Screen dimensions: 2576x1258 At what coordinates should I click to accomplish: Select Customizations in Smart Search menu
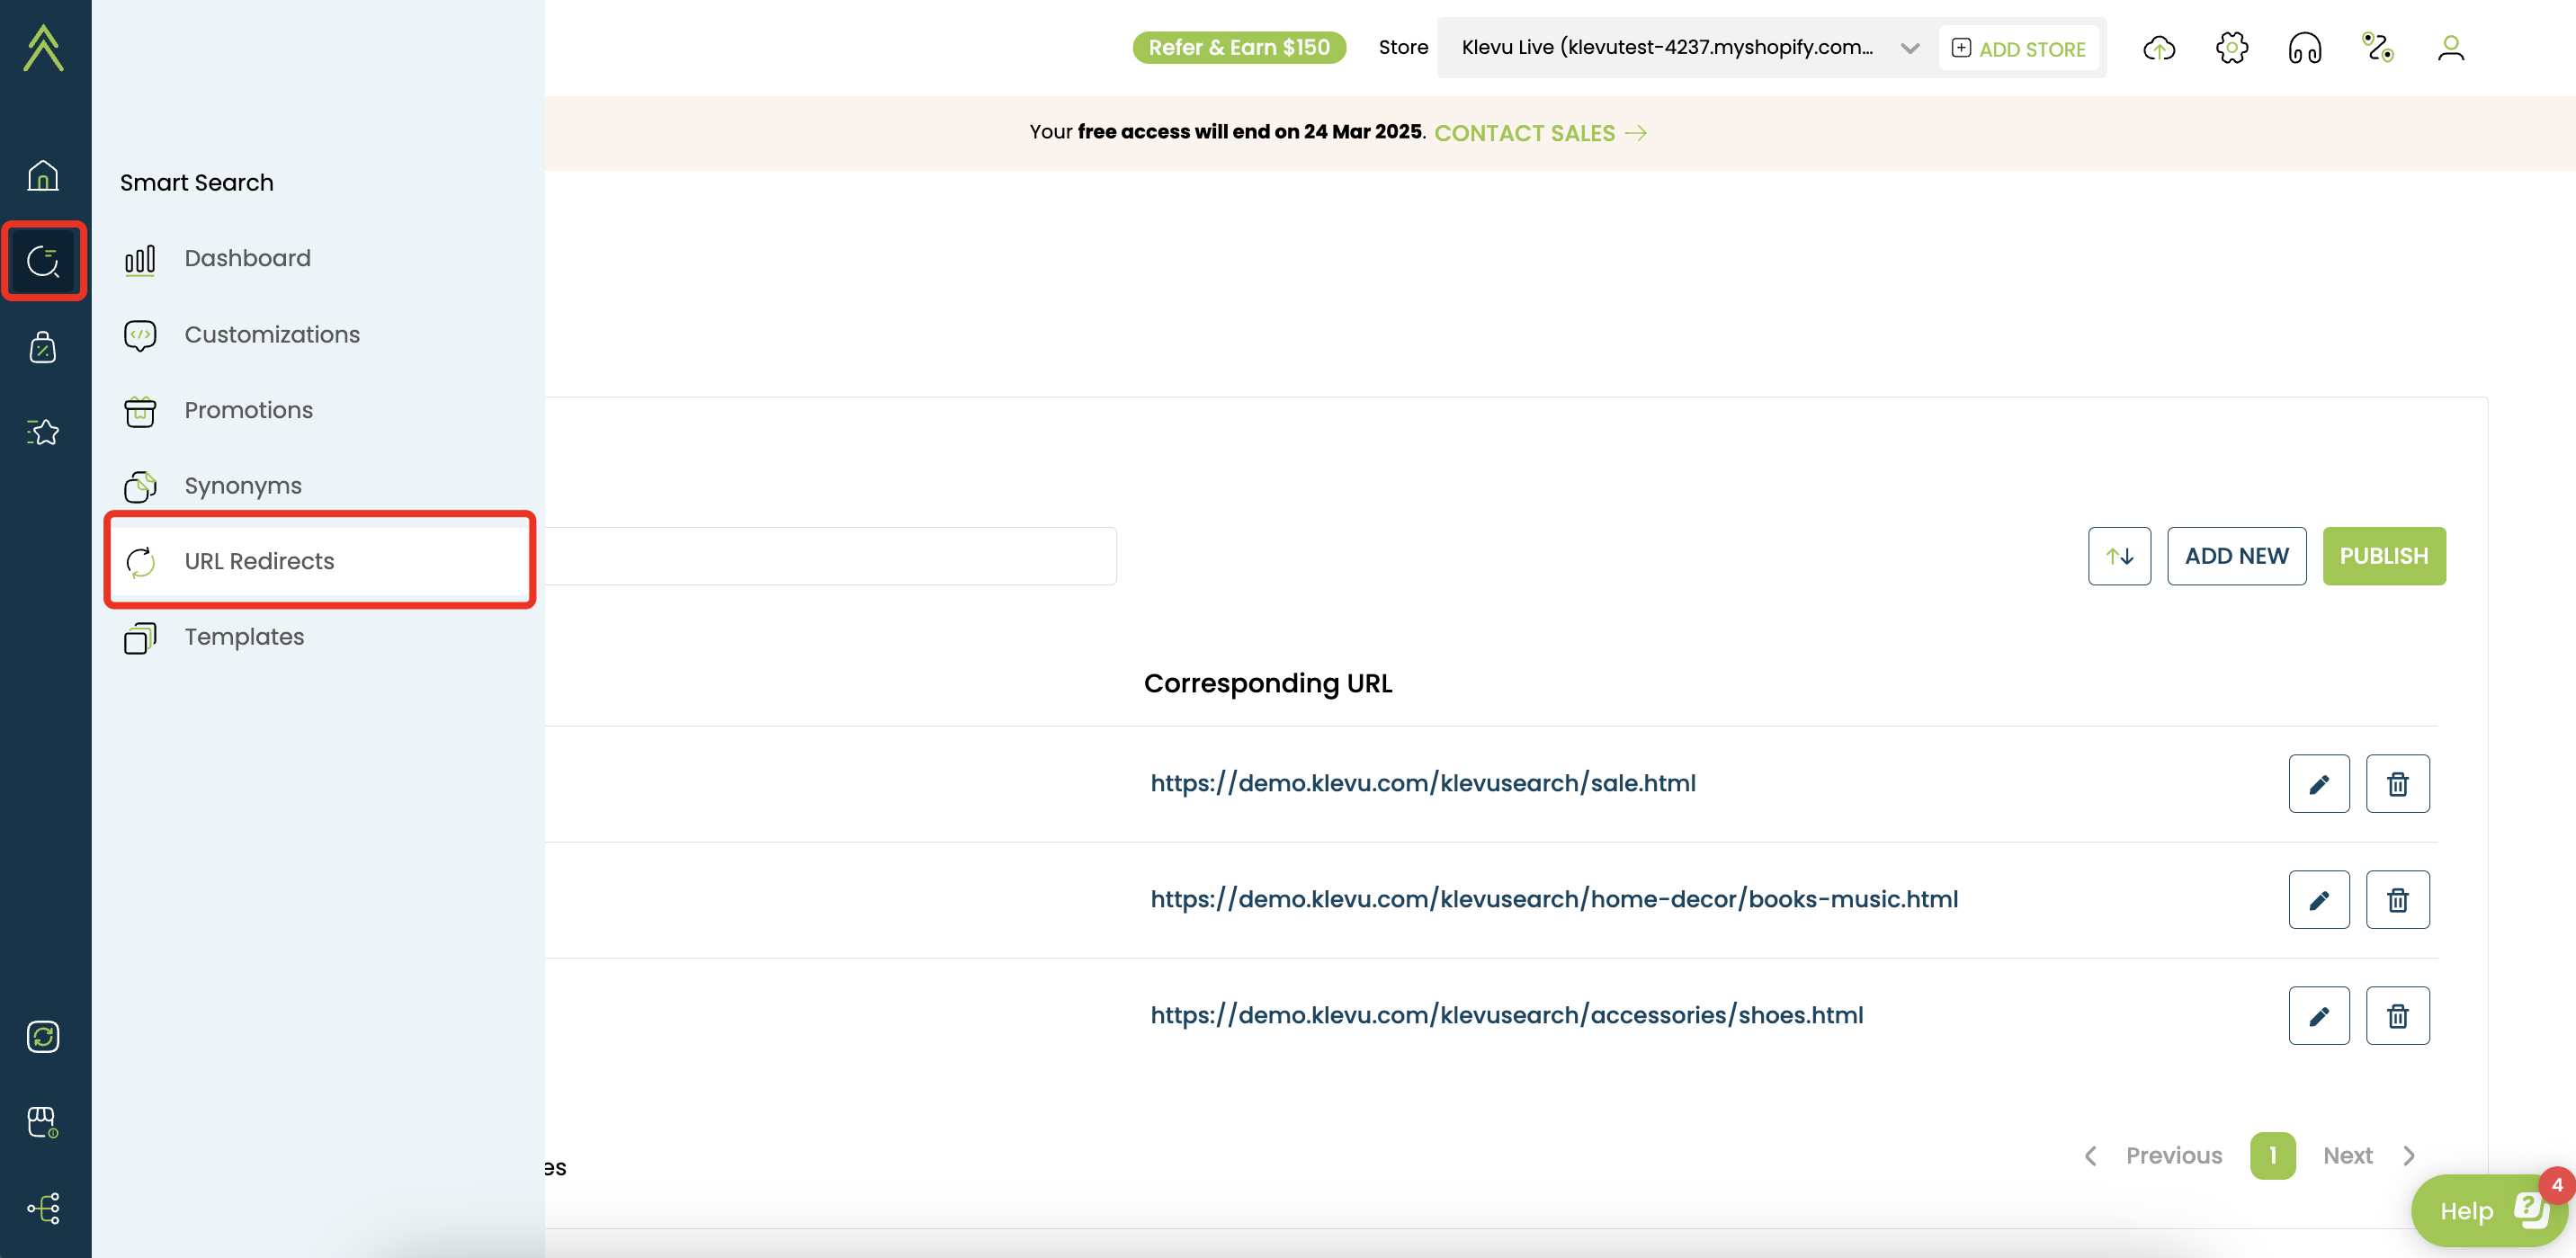(x=272, y=335)
